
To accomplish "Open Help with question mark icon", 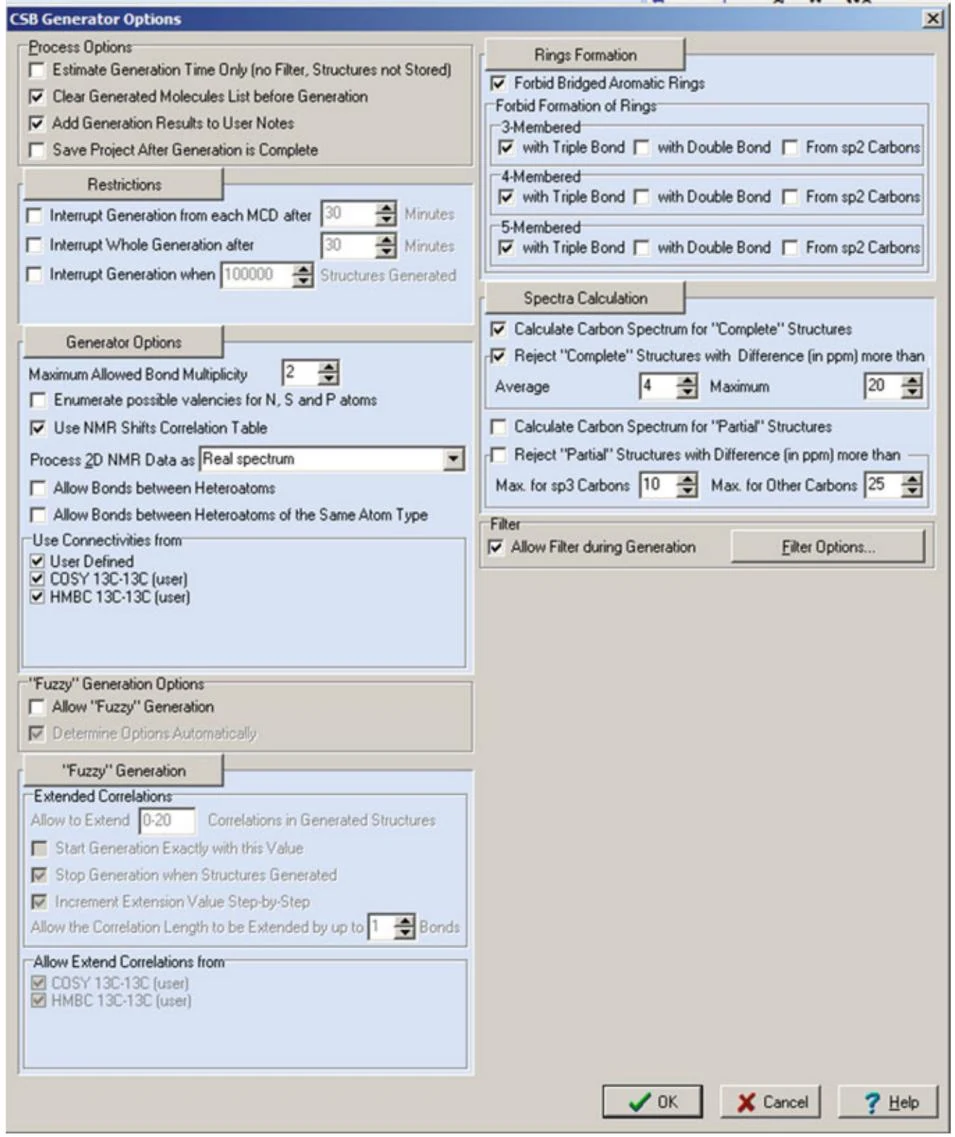I will click(888, 1101).
